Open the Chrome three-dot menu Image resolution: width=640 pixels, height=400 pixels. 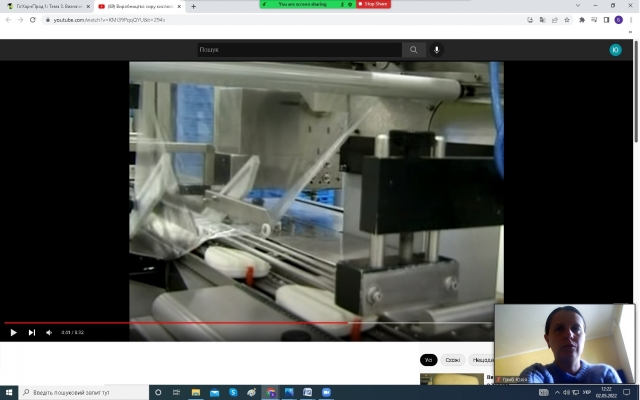point(632,19)
